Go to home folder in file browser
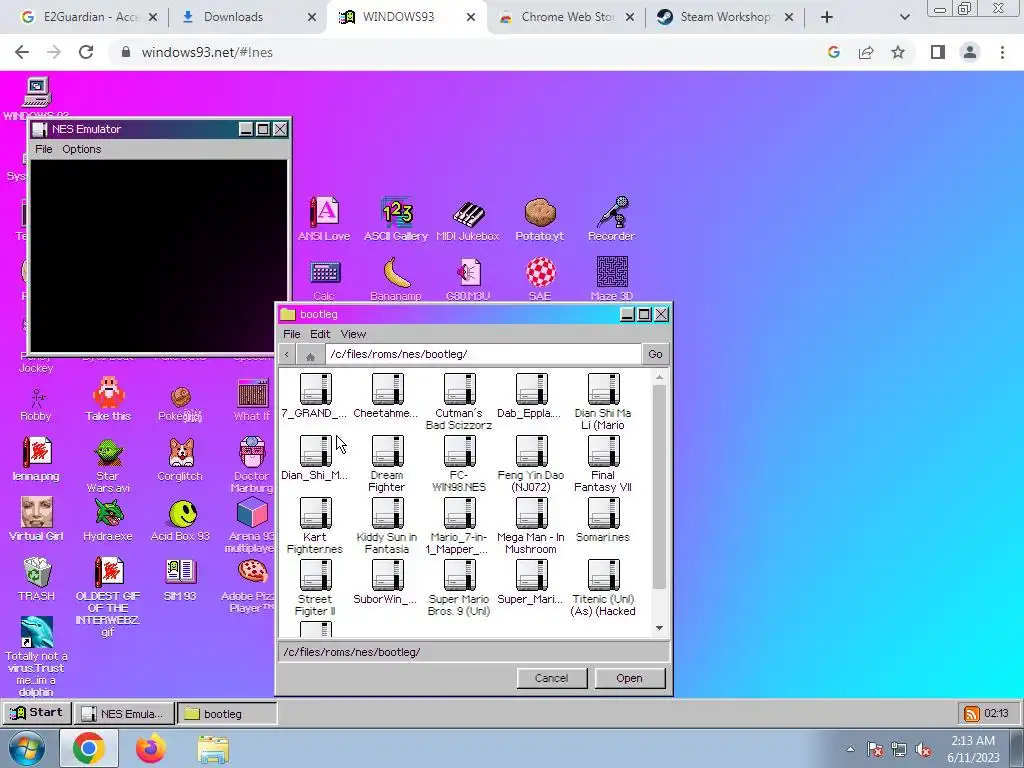1024x768 pixels. [310, 355]
